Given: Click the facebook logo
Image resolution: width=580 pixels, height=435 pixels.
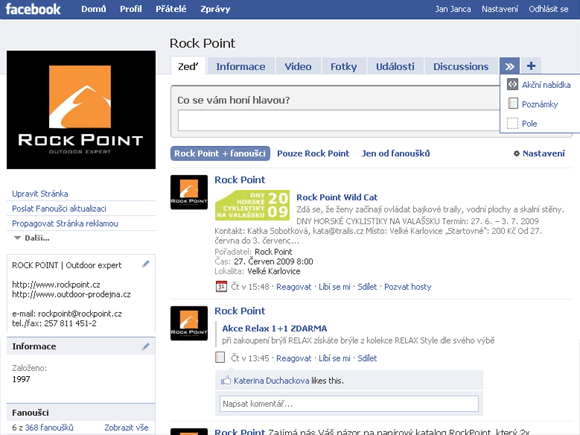Looking at the screenshot, I should pyautogui.click(x=33, y=9).
